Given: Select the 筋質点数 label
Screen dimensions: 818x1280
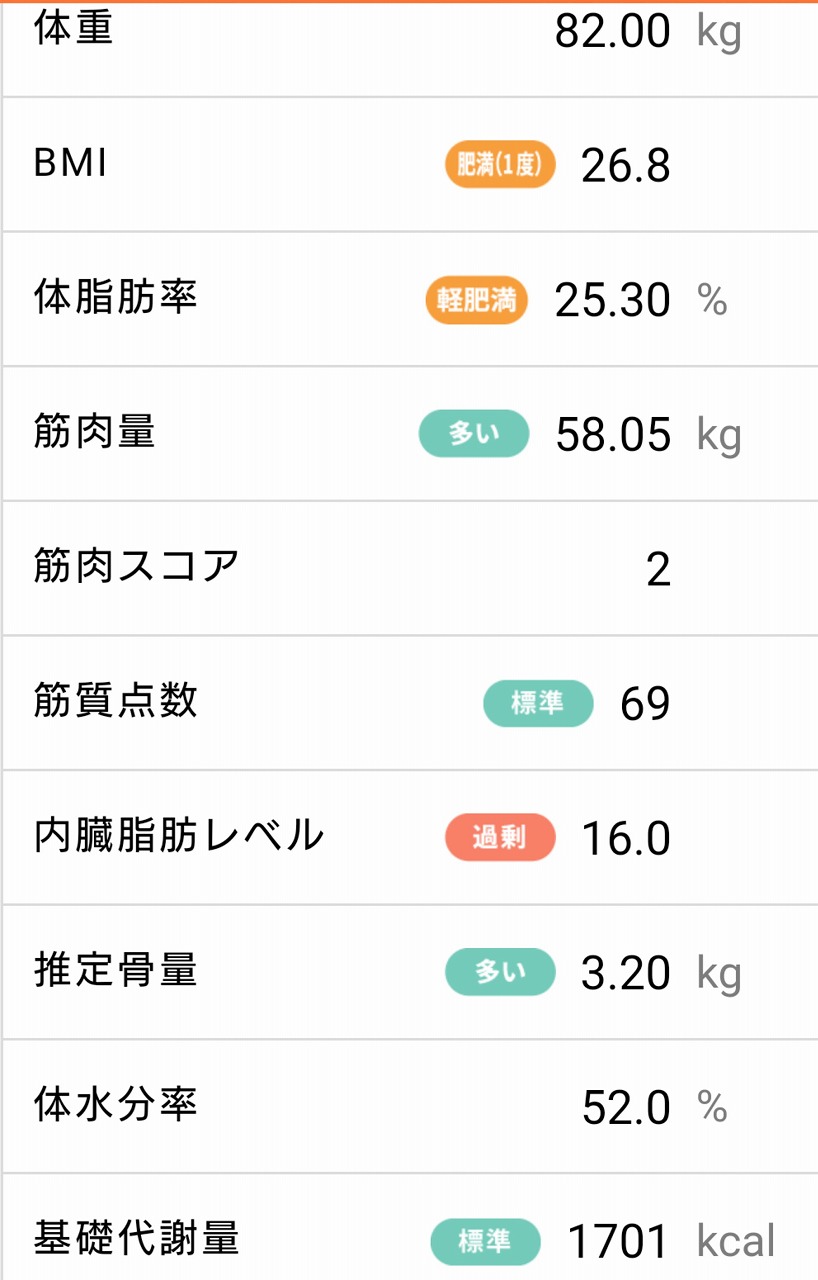Looking at the screenshot, I should point(116,702).
